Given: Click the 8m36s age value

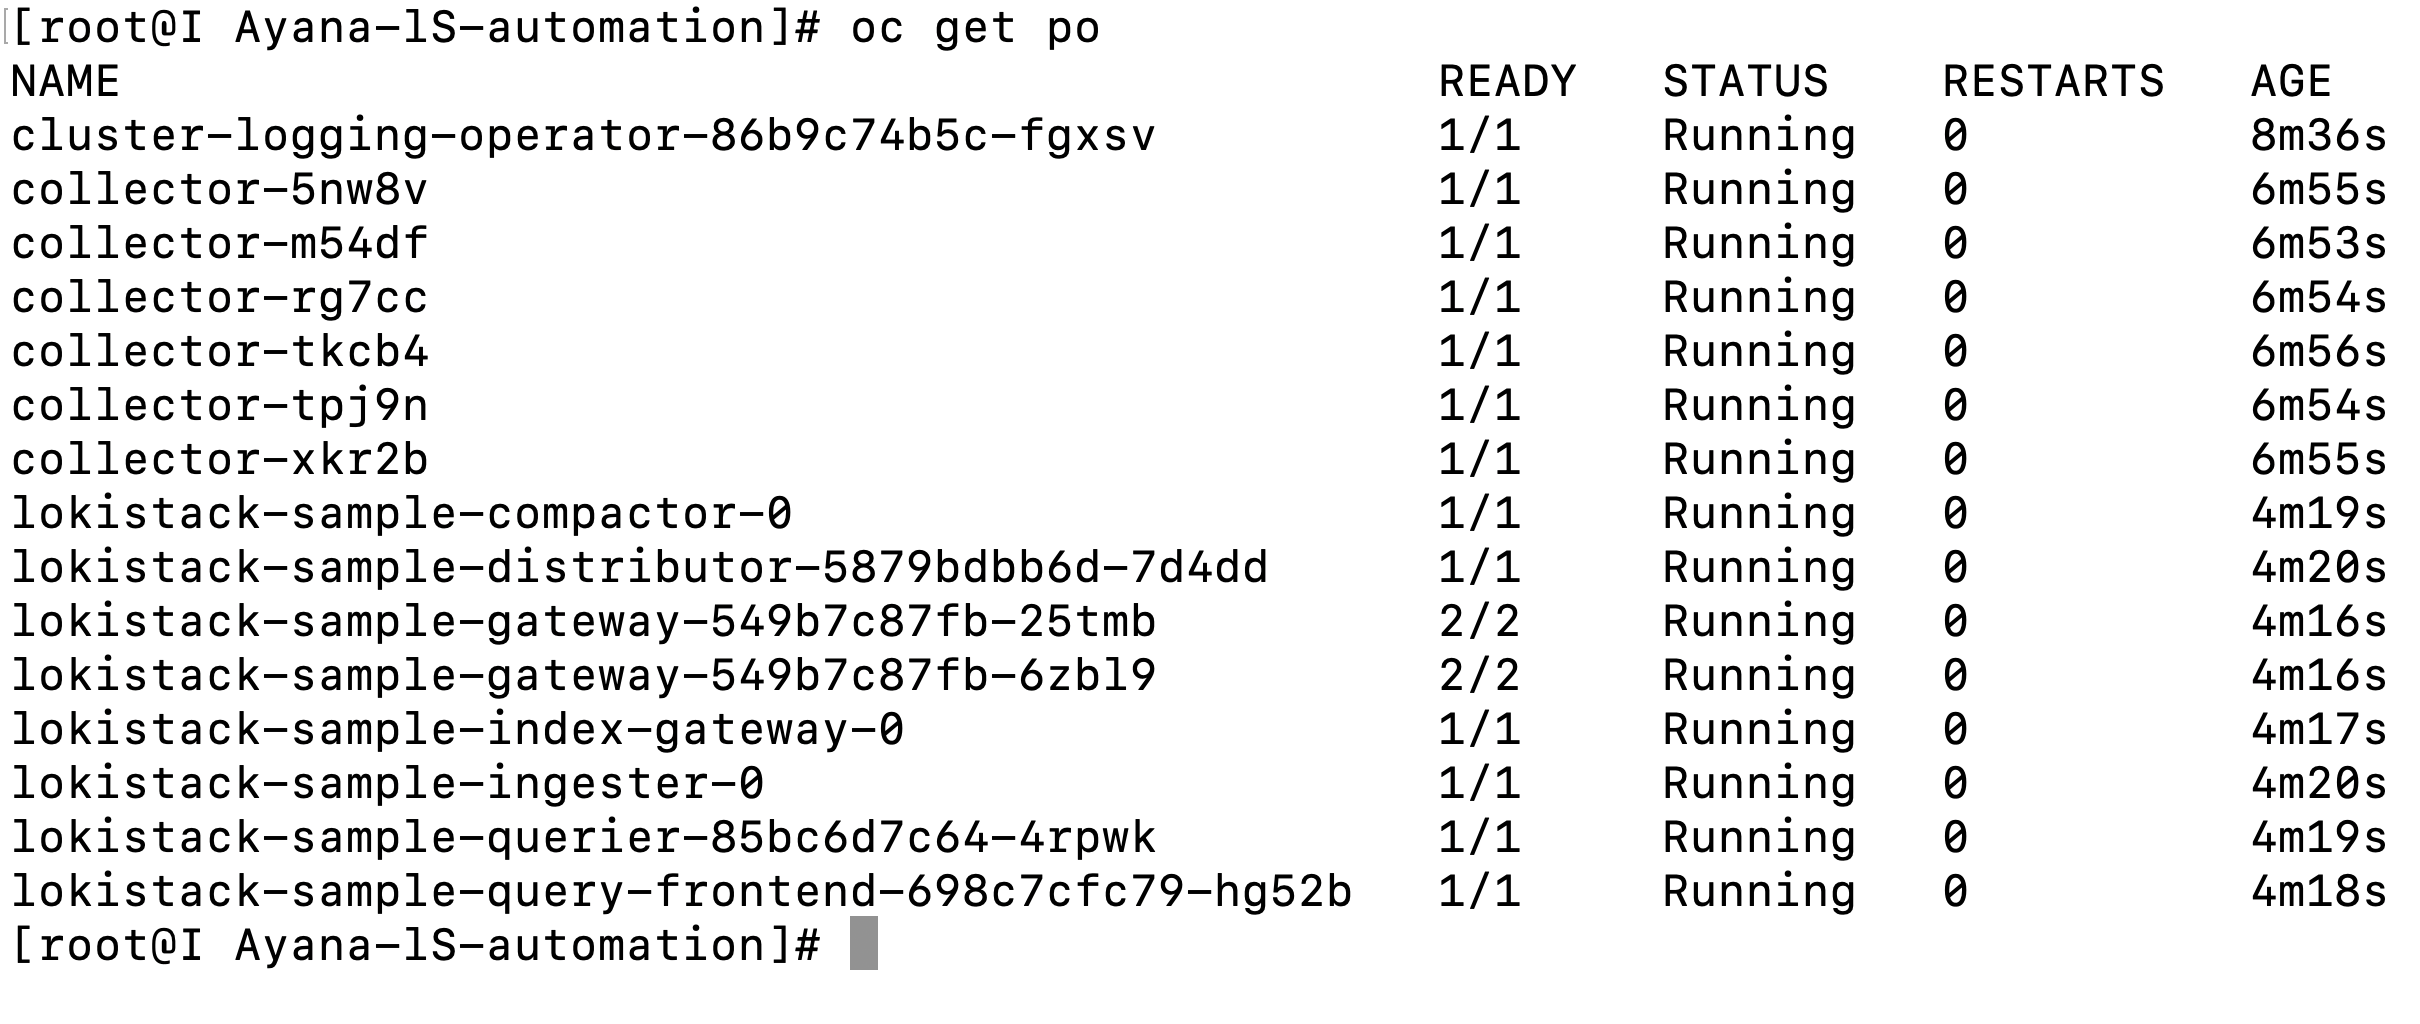Looking at the screenshot, I should click(2318, 136).
